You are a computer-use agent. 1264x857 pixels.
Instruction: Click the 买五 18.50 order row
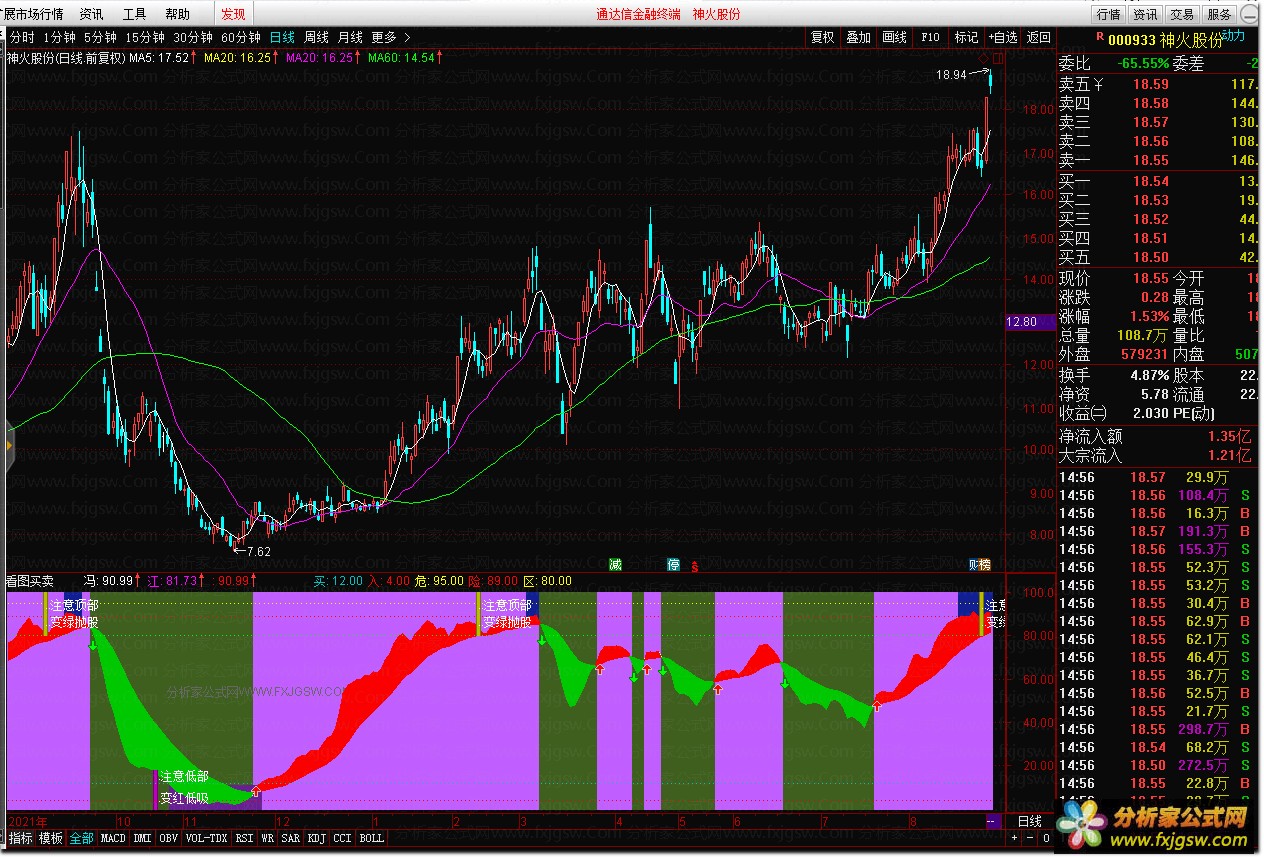(x=1160, y=257)
